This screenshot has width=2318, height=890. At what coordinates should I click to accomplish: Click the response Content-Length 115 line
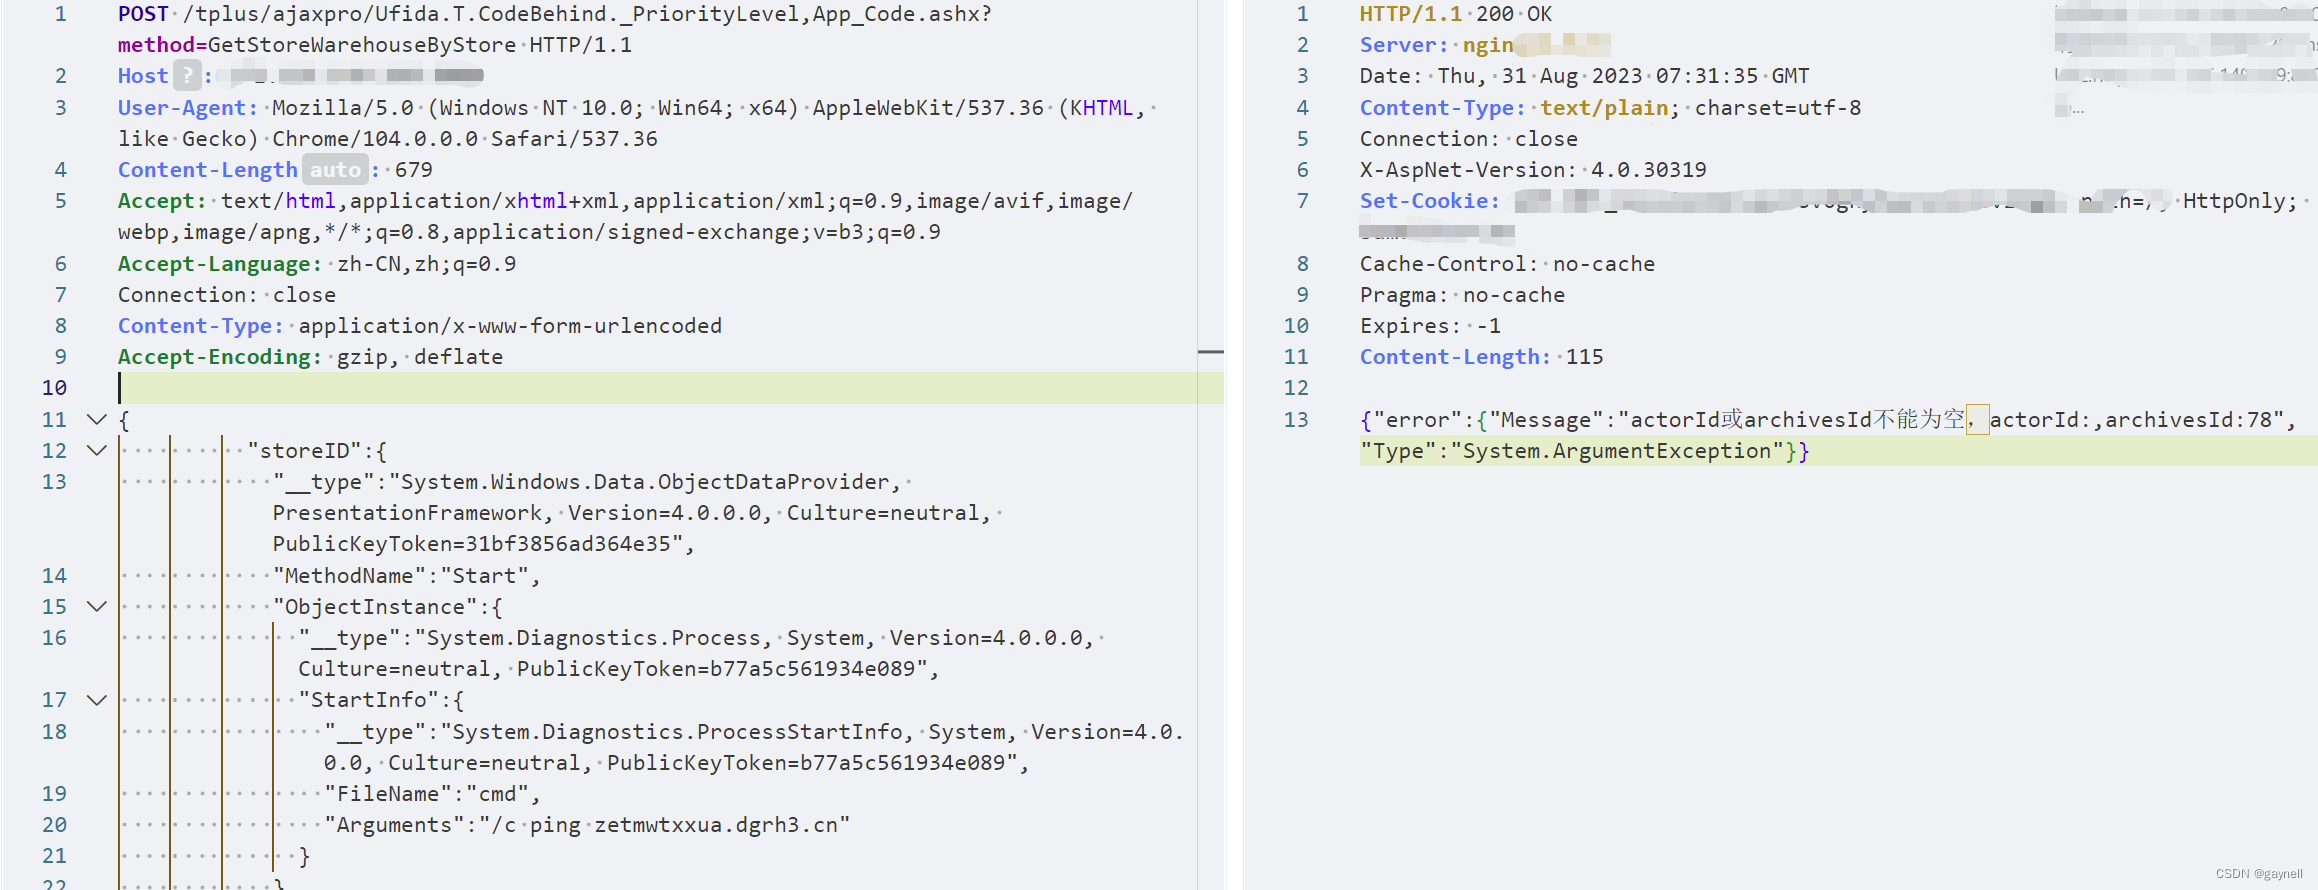pos(1481,357)
